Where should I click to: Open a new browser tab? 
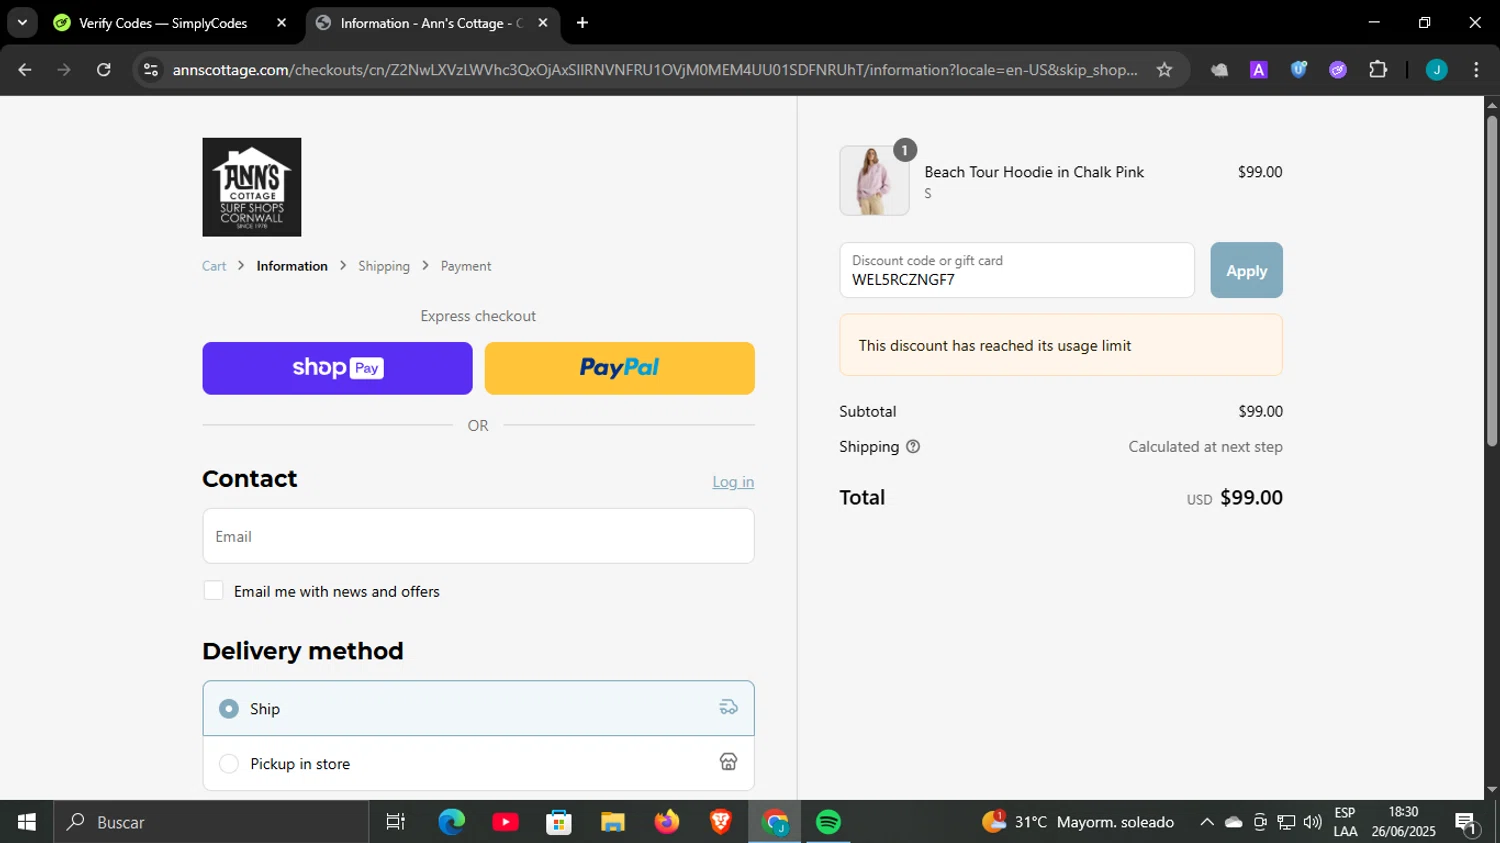coord(582,23)
